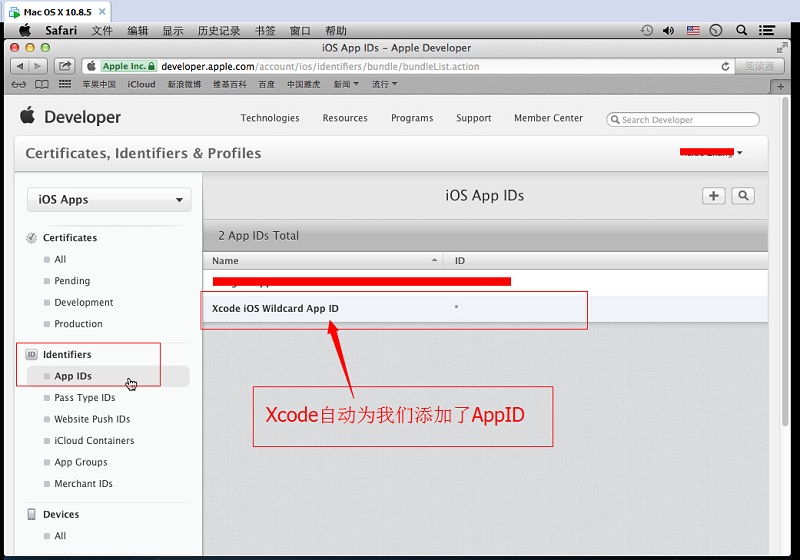Go back with Safari's back arrow
Image resolution: width=800 pixels, height=560 pixels.
tap(19, 66)
